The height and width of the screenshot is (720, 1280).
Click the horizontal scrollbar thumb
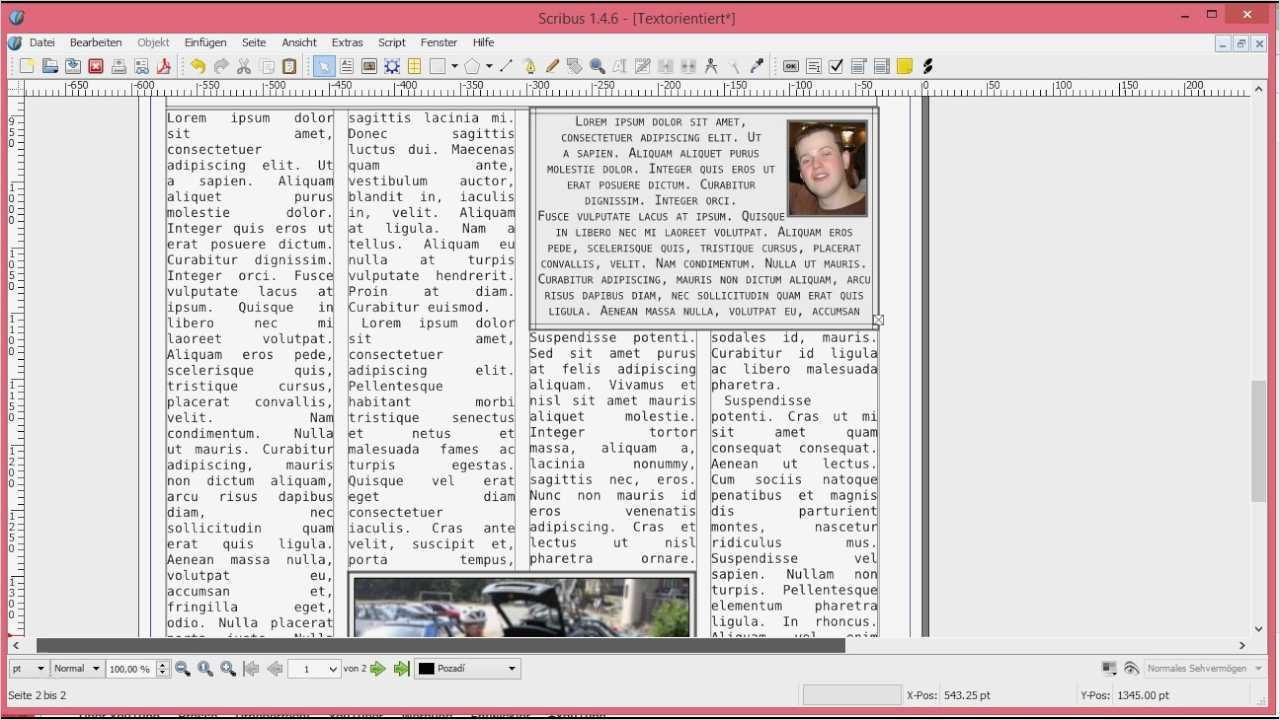point(440,646)
